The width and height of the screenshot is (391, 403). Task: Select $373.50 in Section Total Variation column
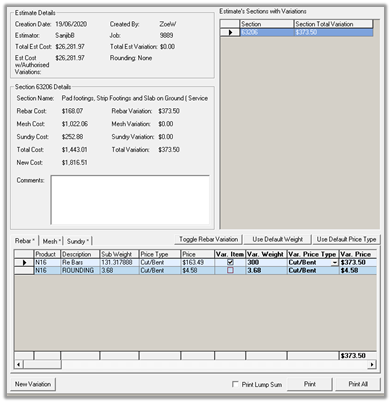coord(333,32)
